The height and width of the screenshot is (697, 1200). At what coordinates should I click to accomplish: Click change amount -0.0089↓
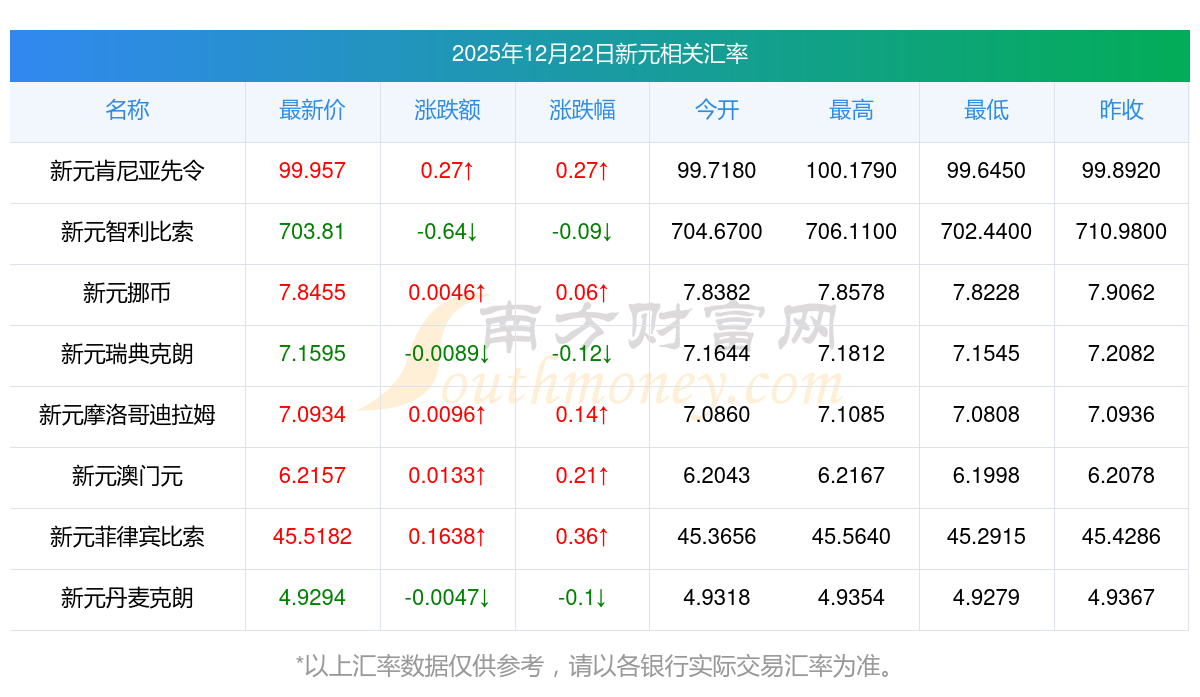point(447,354)
